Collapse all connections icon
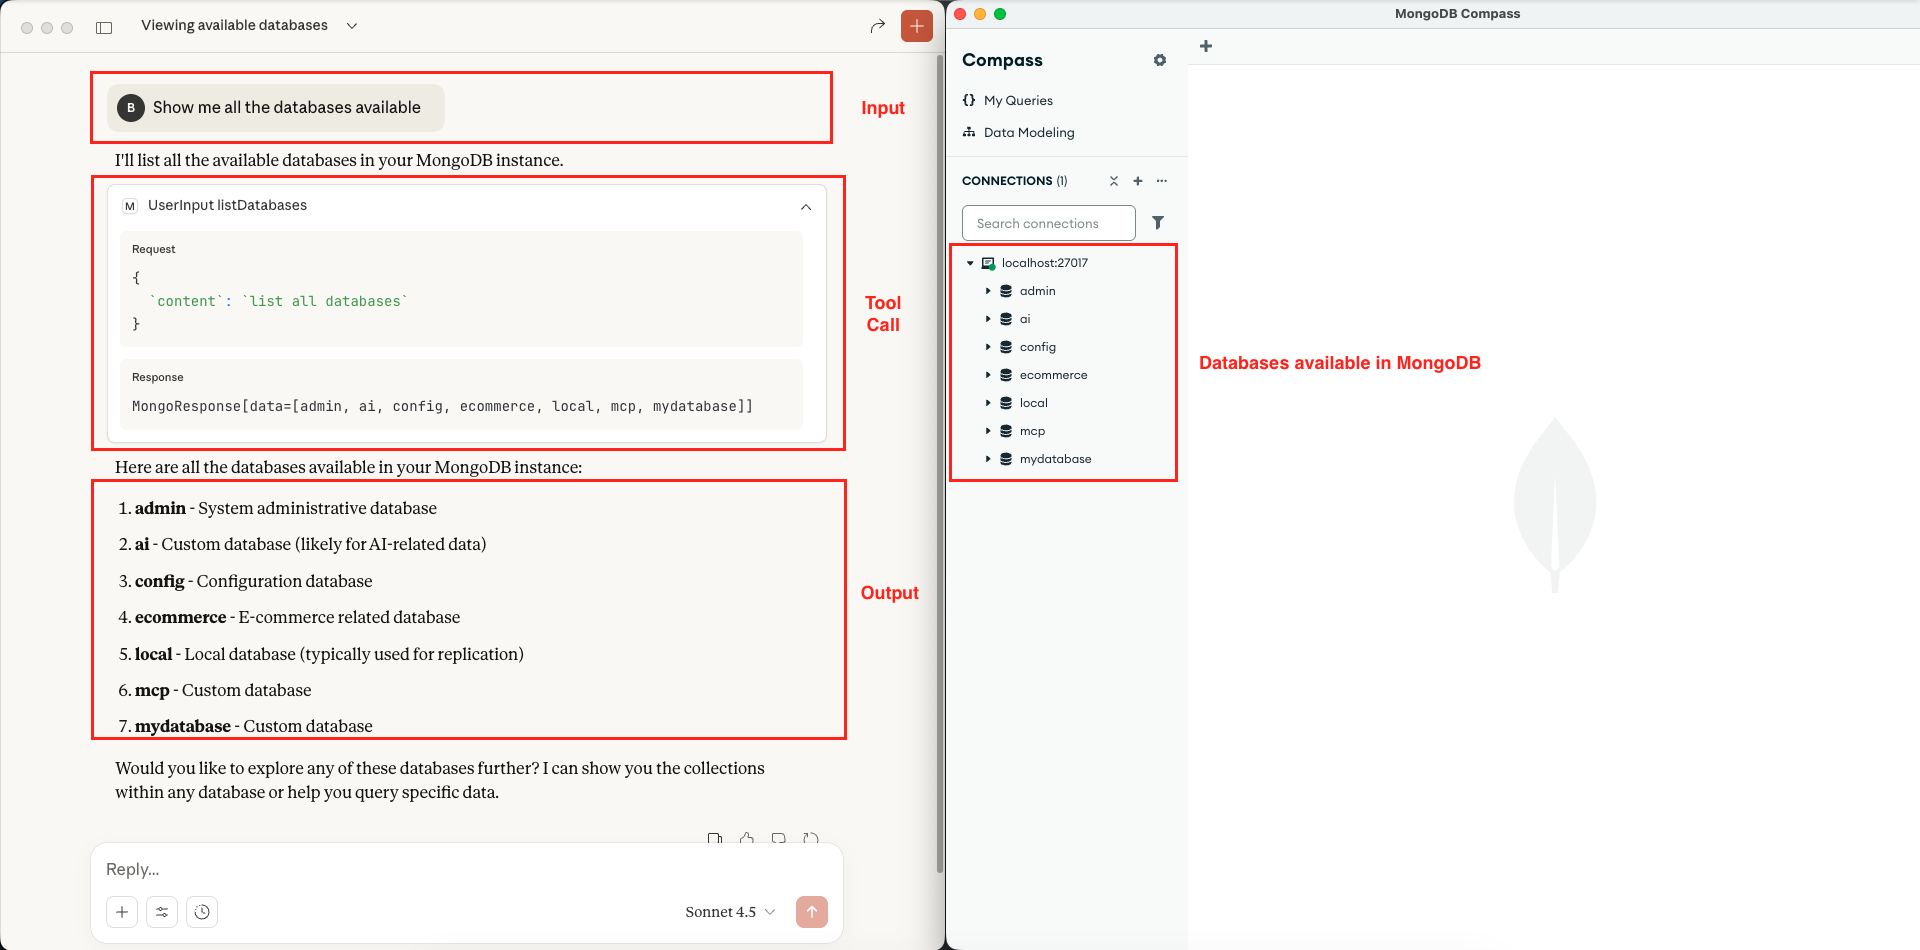Viewport: 1920px width, 950px height. (x=1113, y=181)
